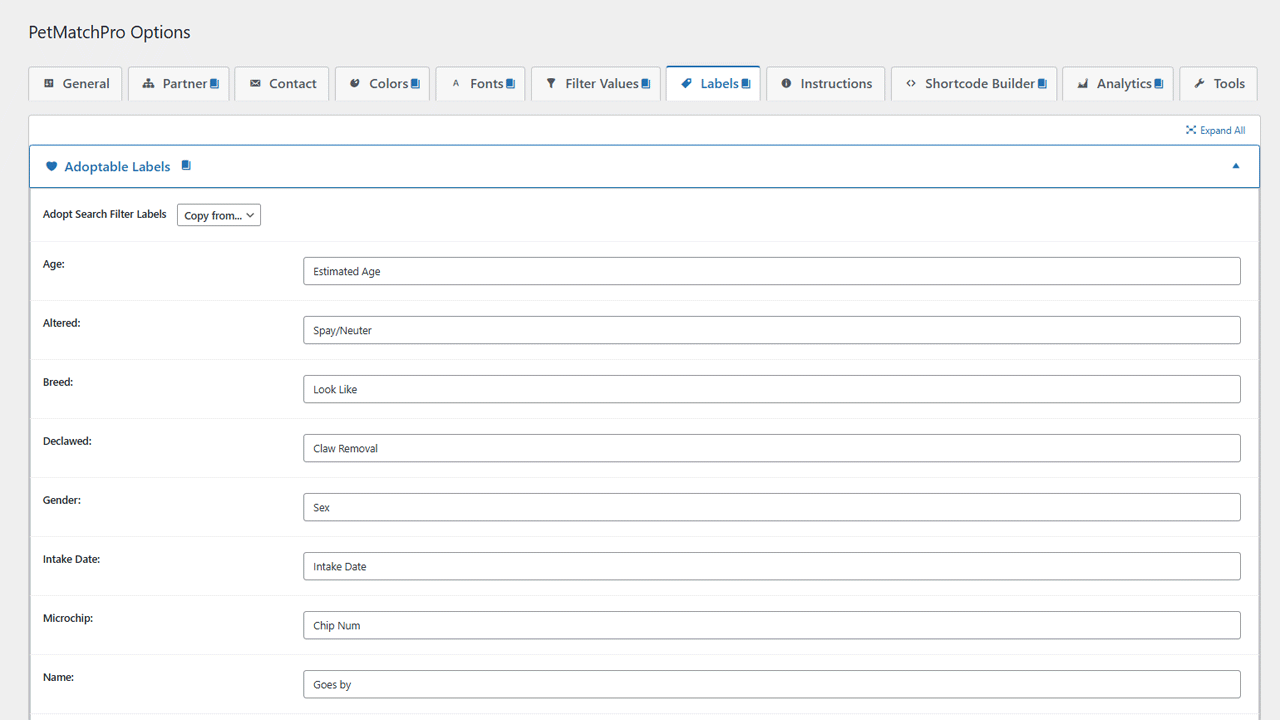
Task: Switch to the Analytics tab
Action: click(x=1118, y=84)
